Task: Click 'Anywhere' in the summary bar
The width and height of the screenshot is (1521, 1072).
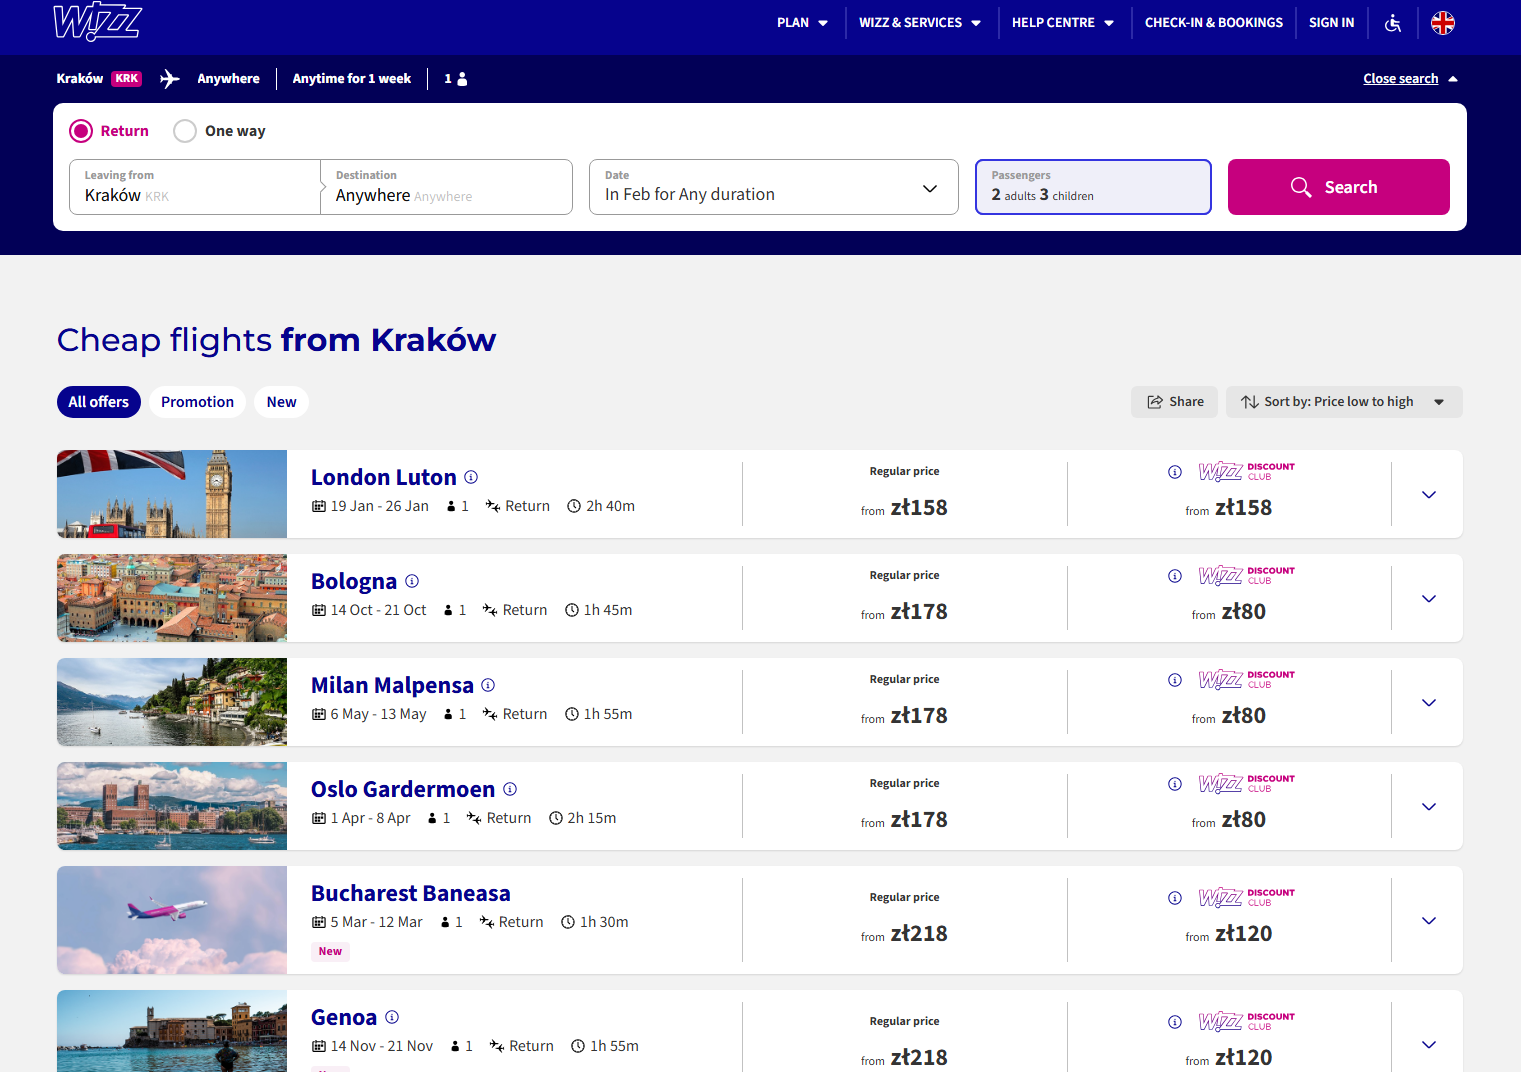Action: [x=228, y=79]
